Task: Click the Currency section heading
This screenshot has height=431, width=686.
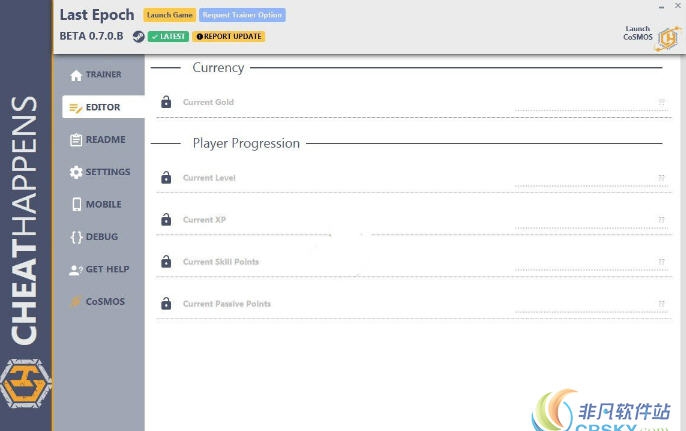Action: 218,68
